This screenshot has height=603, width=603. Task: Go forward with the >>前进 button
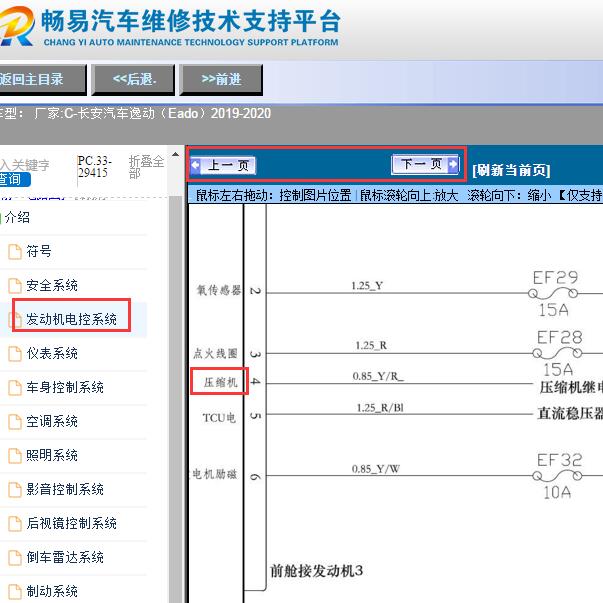tap(221, 80)
